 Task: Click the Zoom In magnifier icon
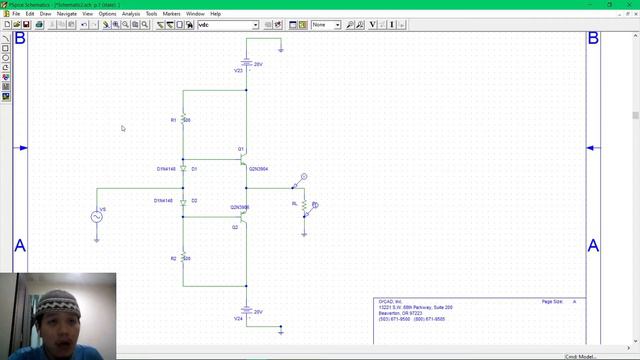point(116,25)
